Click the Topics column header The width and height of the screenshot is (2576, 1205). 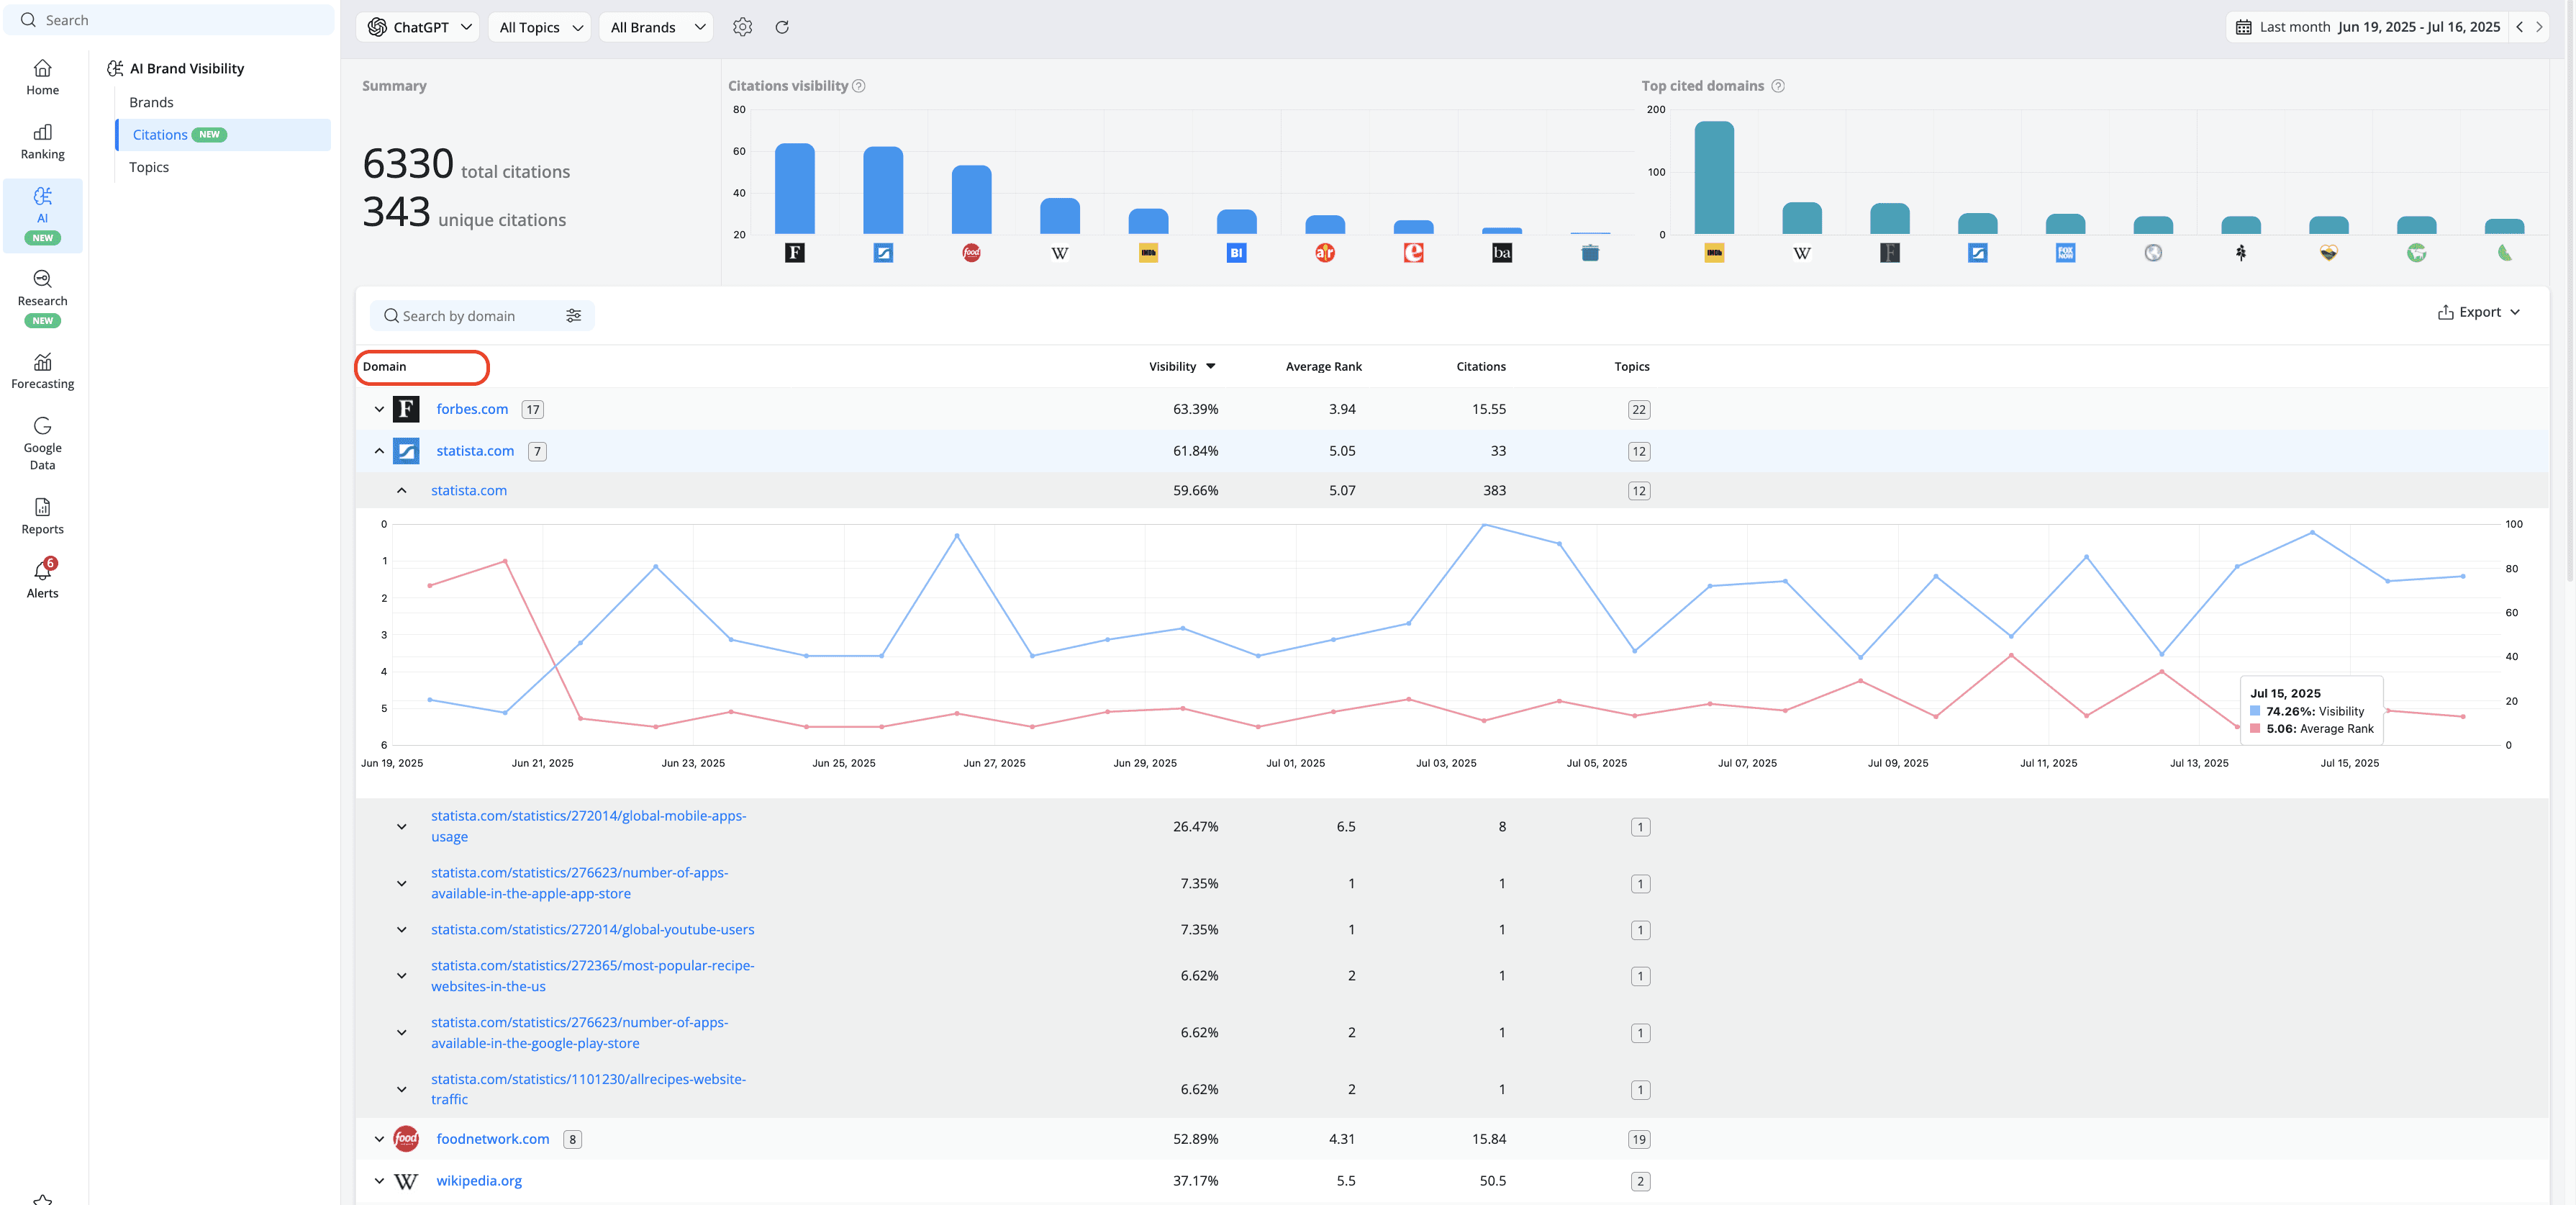pyautogui.click(x=1631, y=367)
